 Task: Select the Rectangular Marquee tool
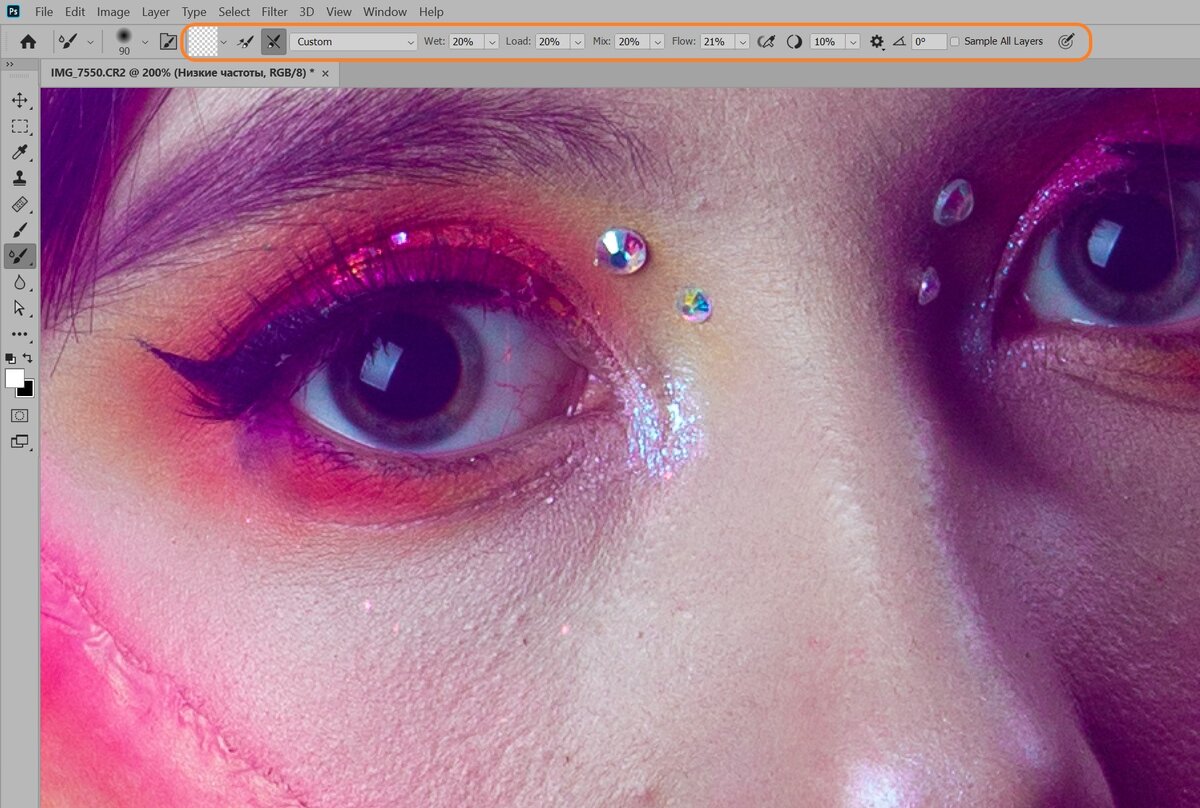(x=19, y=126)
